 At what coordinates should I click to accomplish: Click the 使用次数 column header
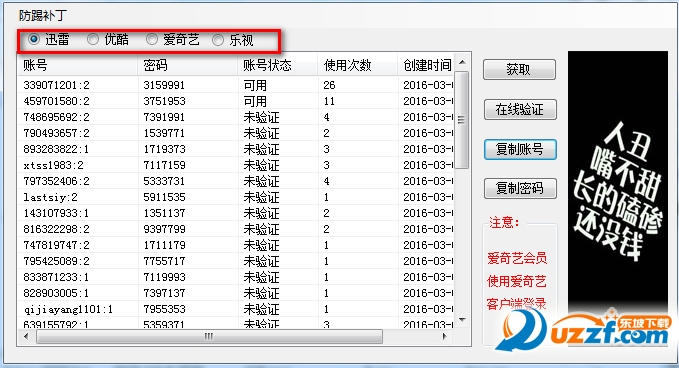click(358, 65)
